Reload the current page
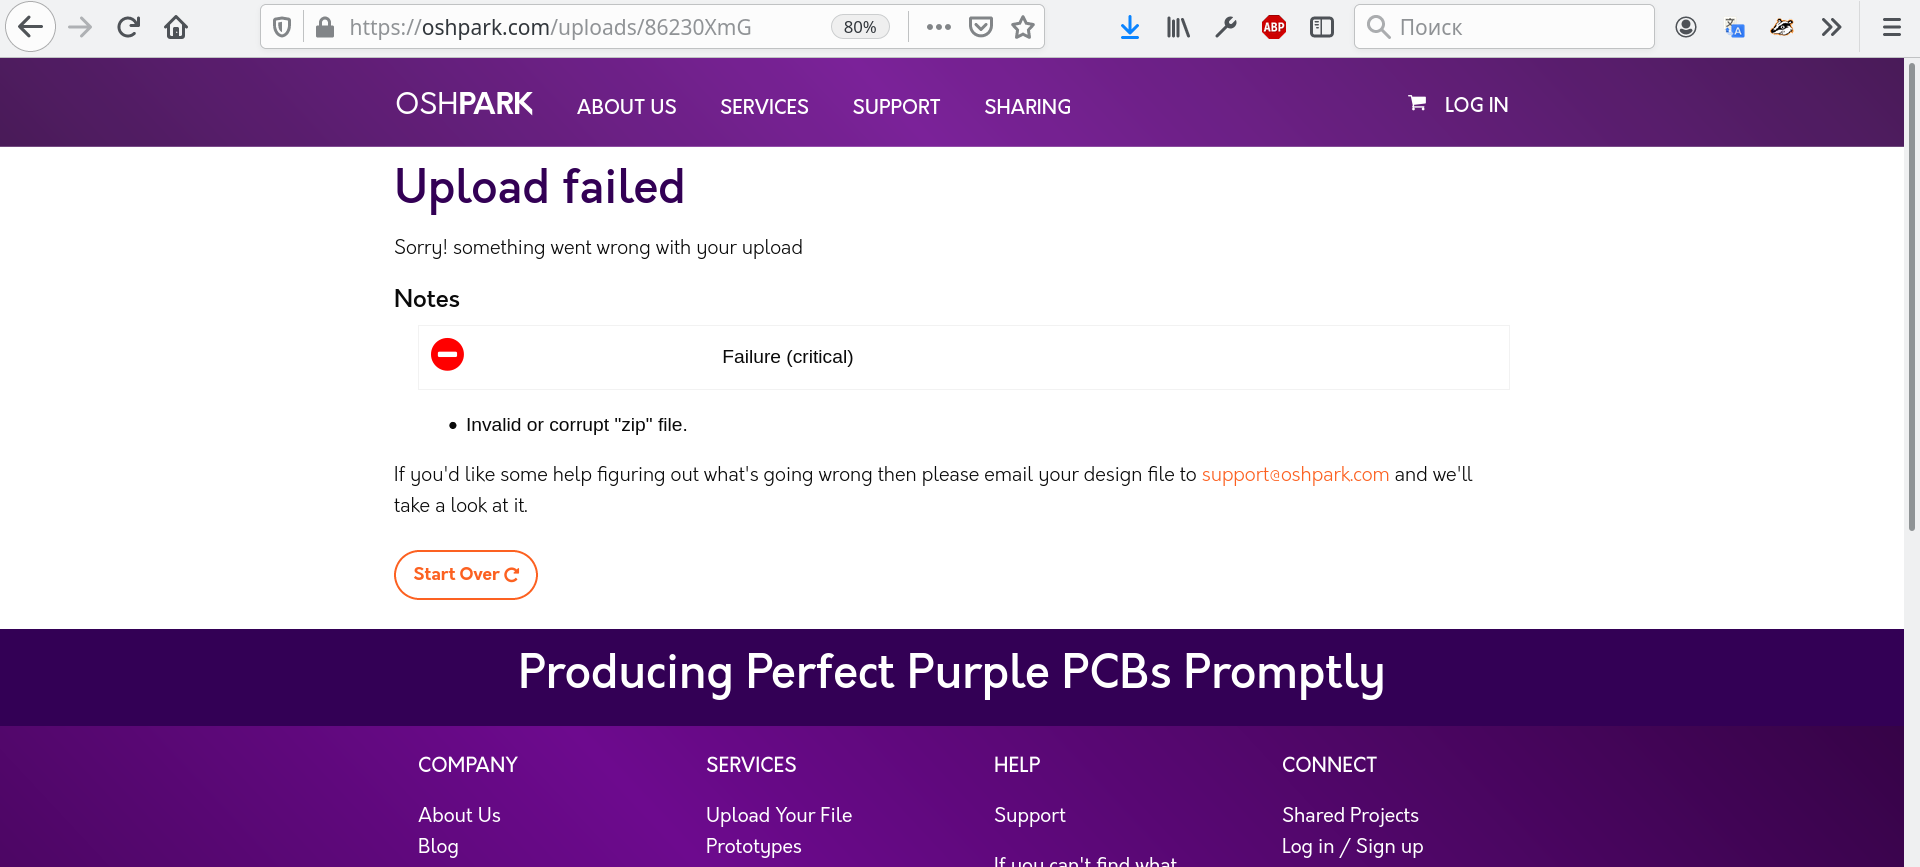 pyautogui.click(x=128, y=27)
